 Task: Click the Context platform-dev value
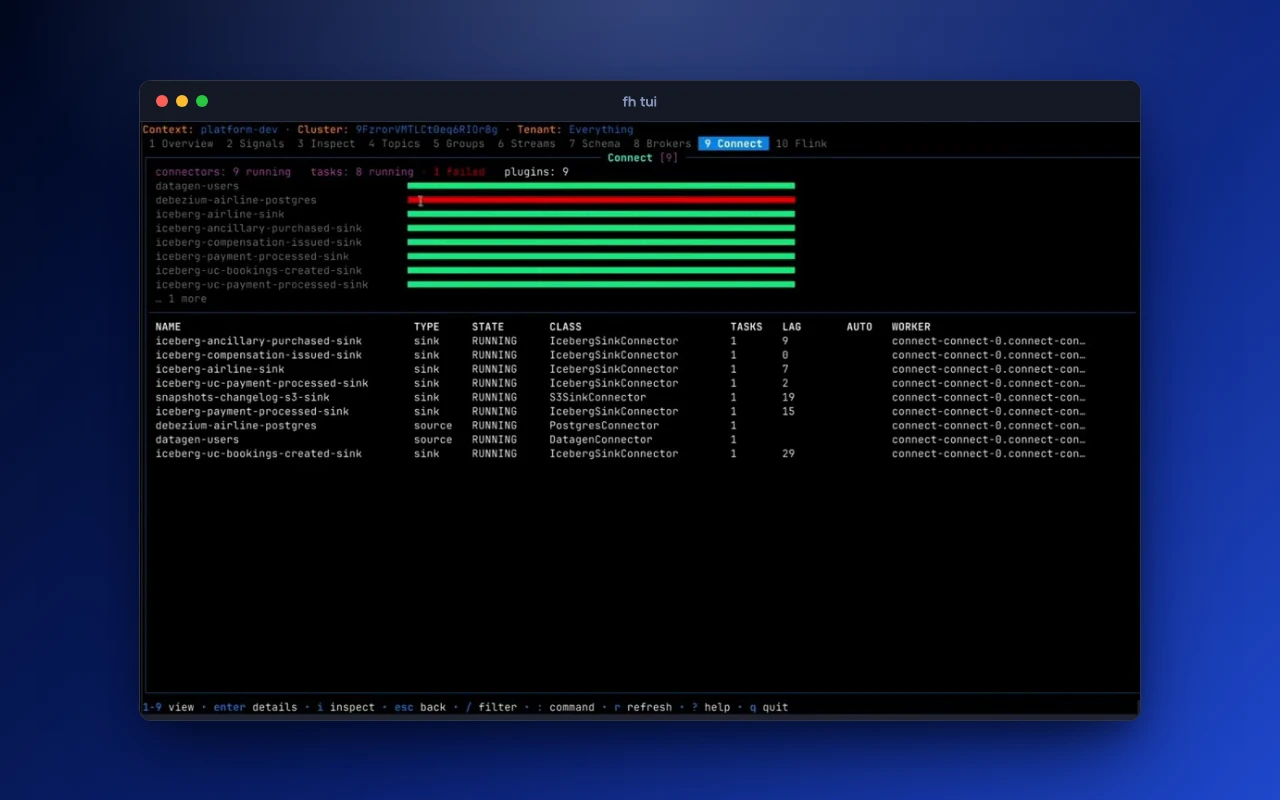point(239,130)
